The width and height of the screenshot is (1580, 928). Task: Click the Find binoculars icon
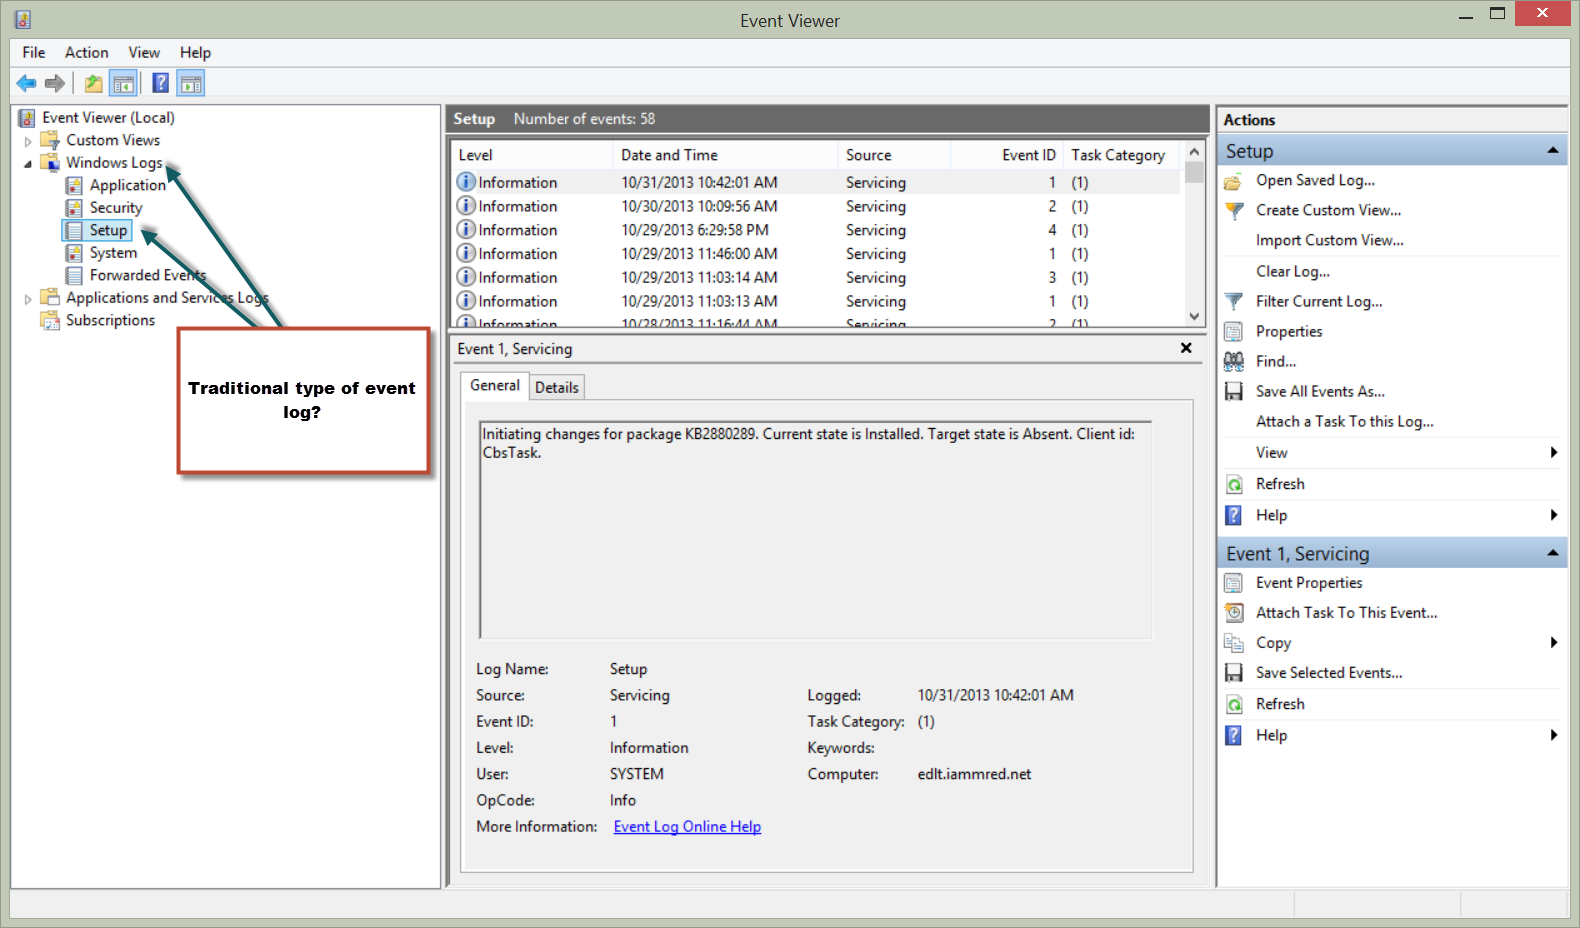1234,362
